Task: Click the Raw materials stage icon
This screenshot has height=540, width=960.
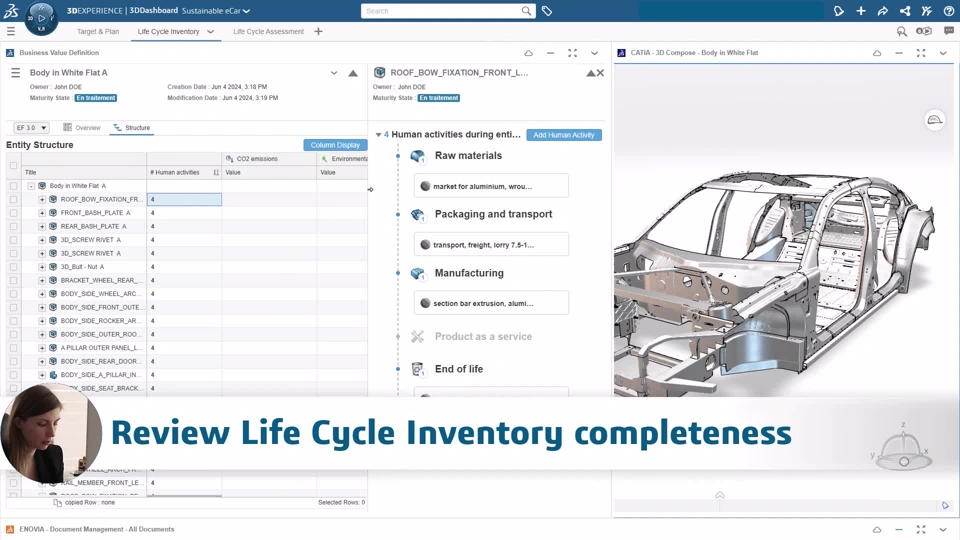Action: pyautogui.click(x=418, y=156)
